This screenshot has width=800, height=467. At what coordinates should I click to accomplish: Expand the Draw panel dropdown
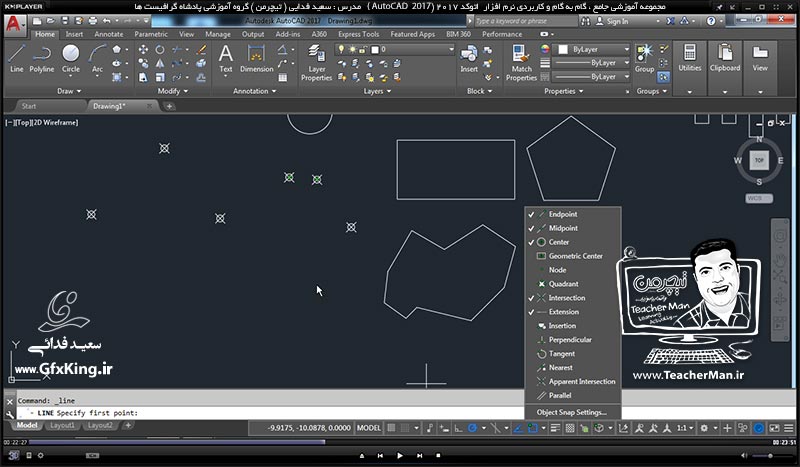(69, 91)
